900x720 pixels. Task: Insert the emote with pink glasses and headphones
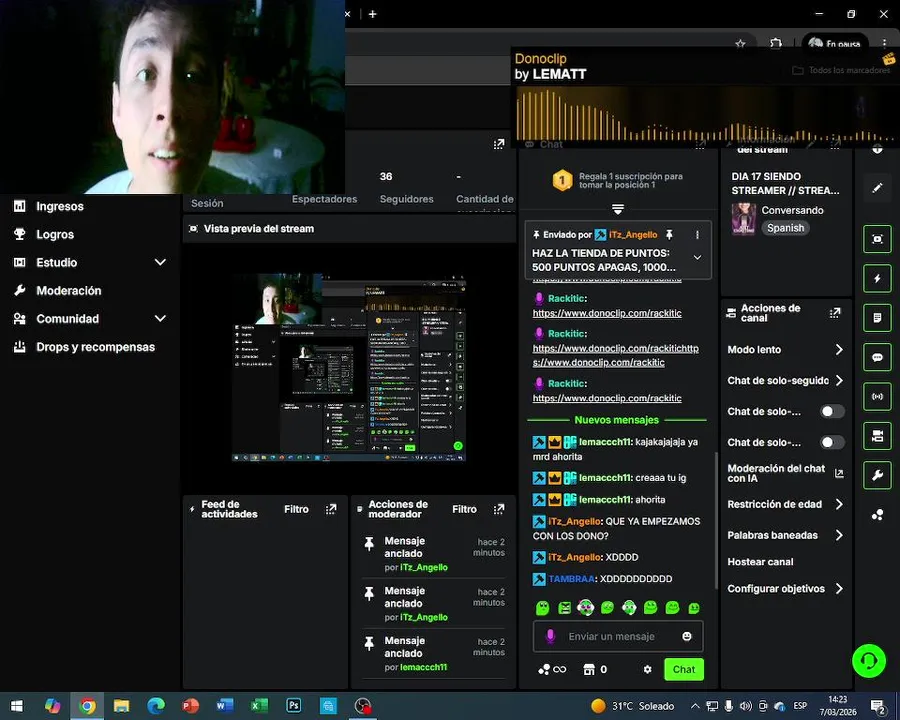pyautogui.click(x=585, y=607)
